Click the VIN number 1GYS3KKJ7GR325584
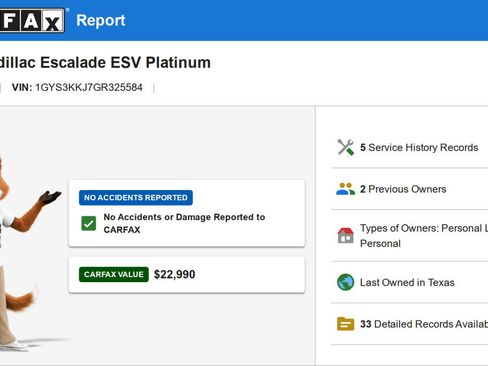The width and height of the screenshot is (488, 366). pos(89,87)
